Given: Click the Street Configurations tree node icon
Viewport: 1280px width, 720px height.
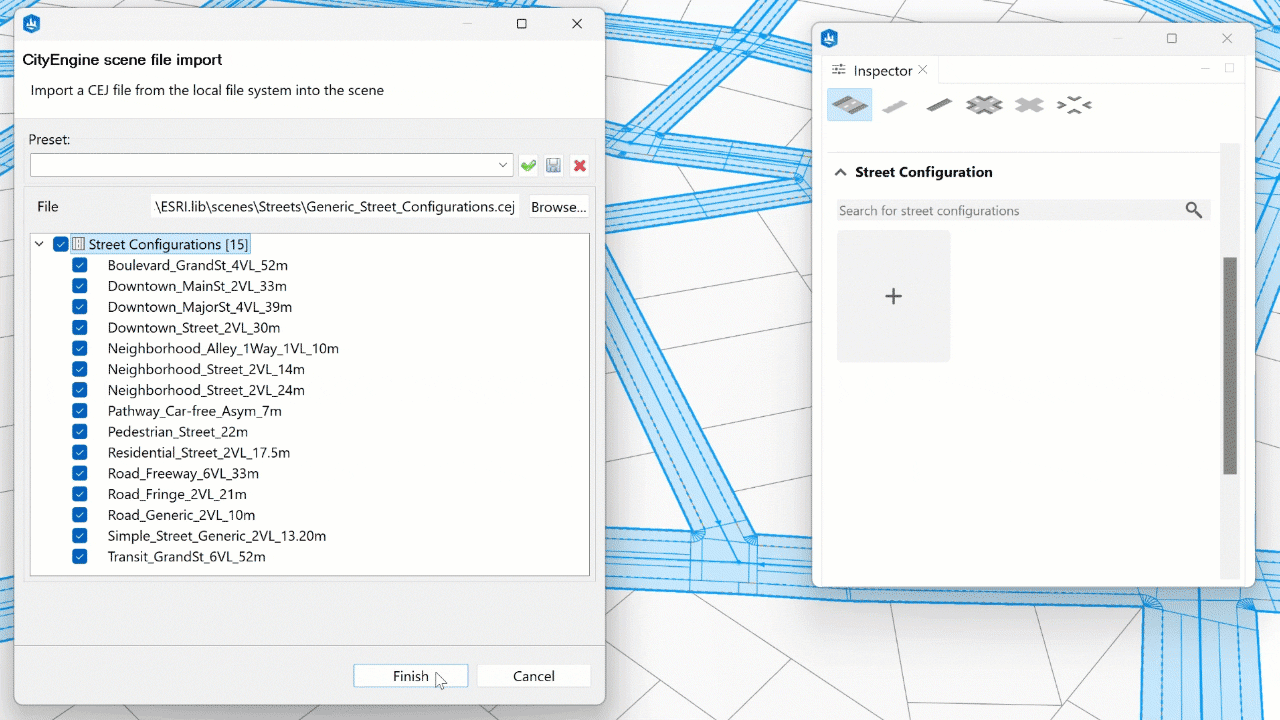Looking at the screenshot, I should tap(78, 244).
